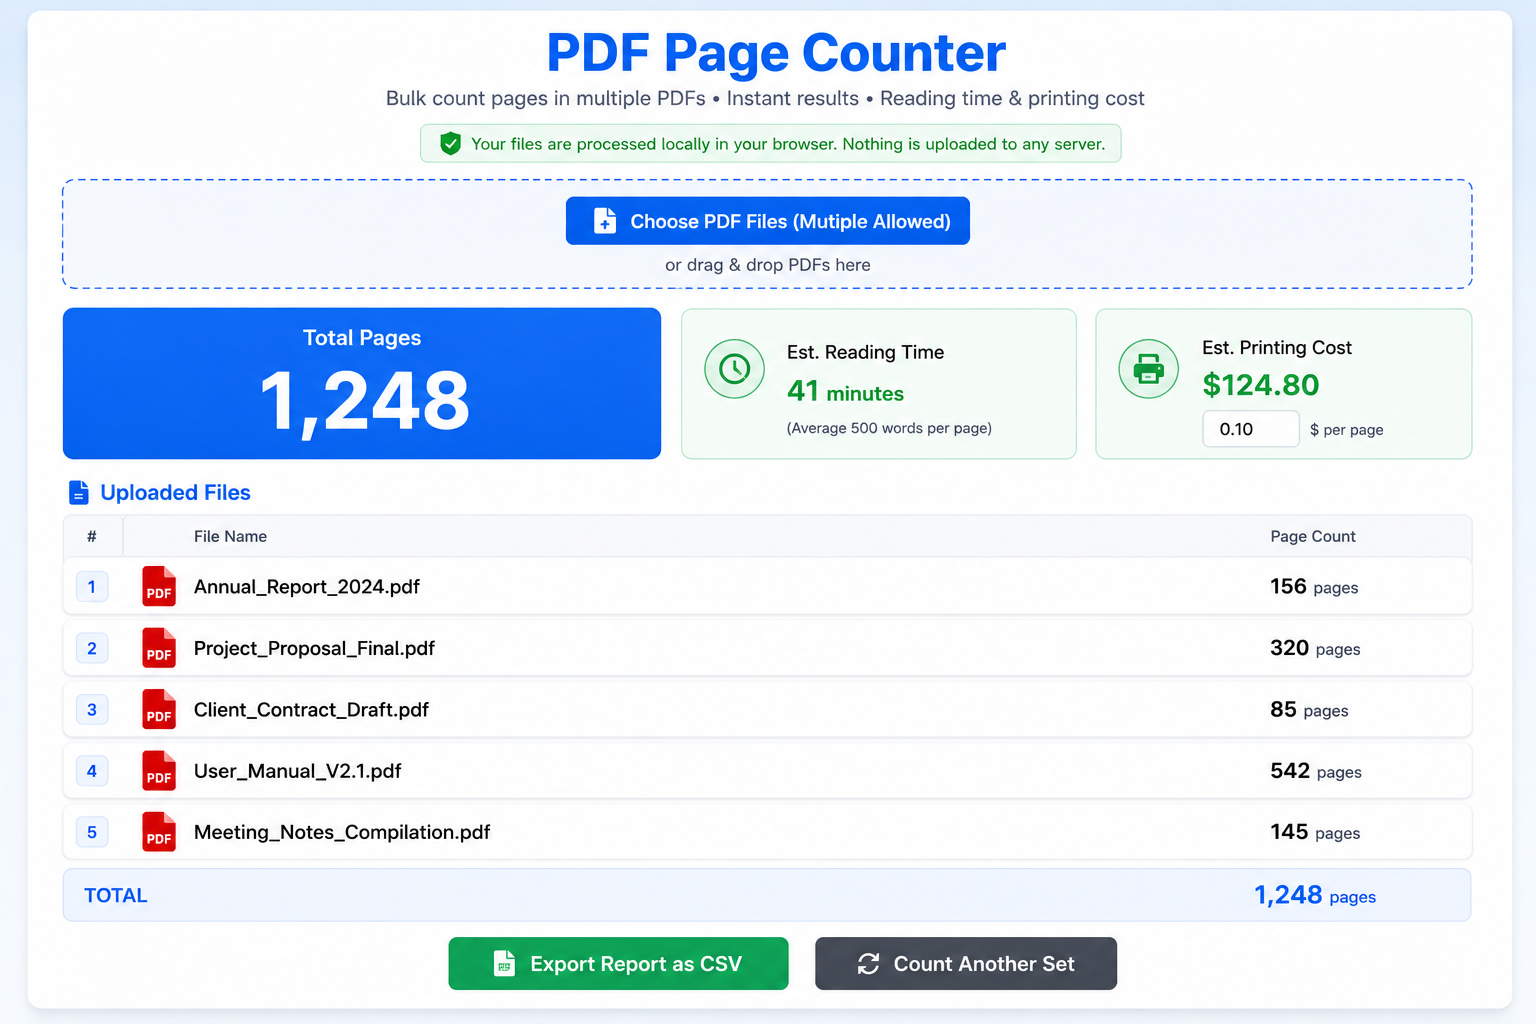This screenshot has height=1024, width=1536.
Task: Click the 'or drag & drop PDFs here' text
Action: 768,265
